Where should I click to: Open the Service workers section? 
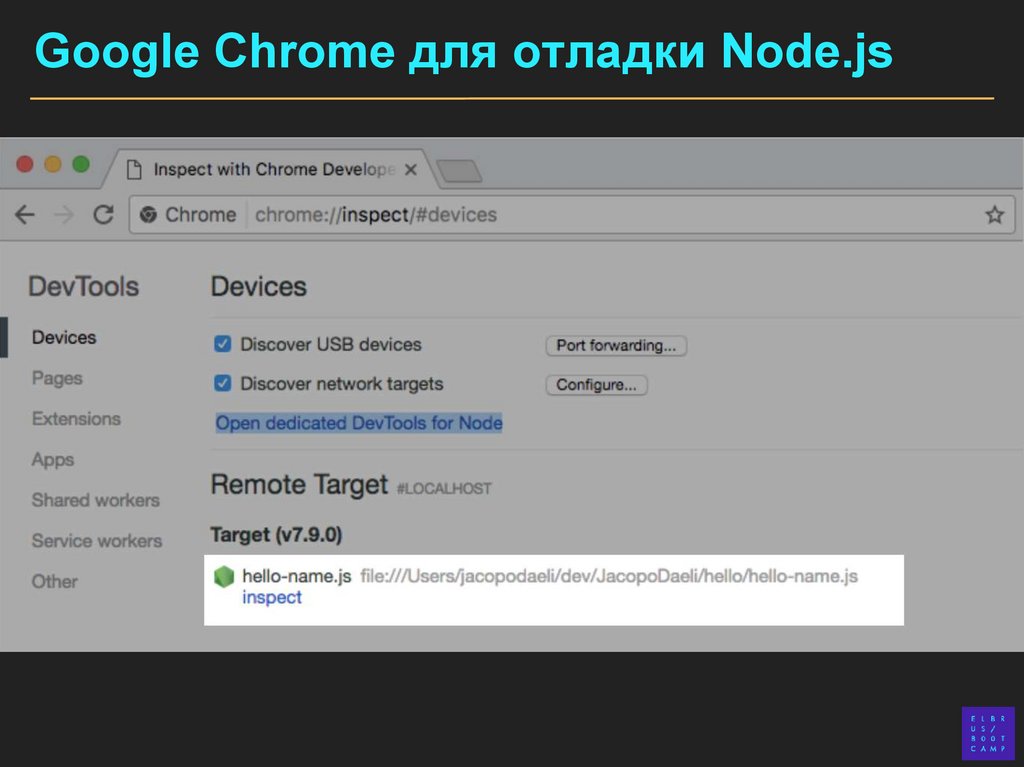(x=97, y=540)
